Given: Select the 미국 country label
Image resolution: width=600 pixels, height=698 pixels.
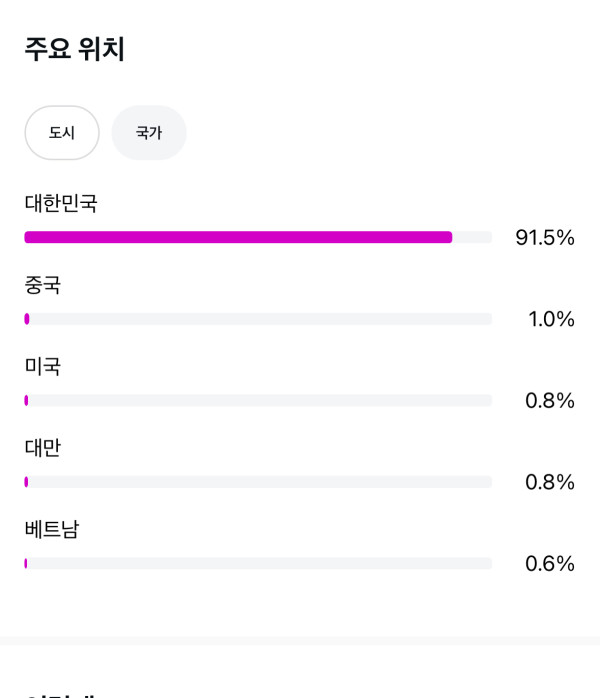Looking at the screenshot, I should tap(43, 367).
